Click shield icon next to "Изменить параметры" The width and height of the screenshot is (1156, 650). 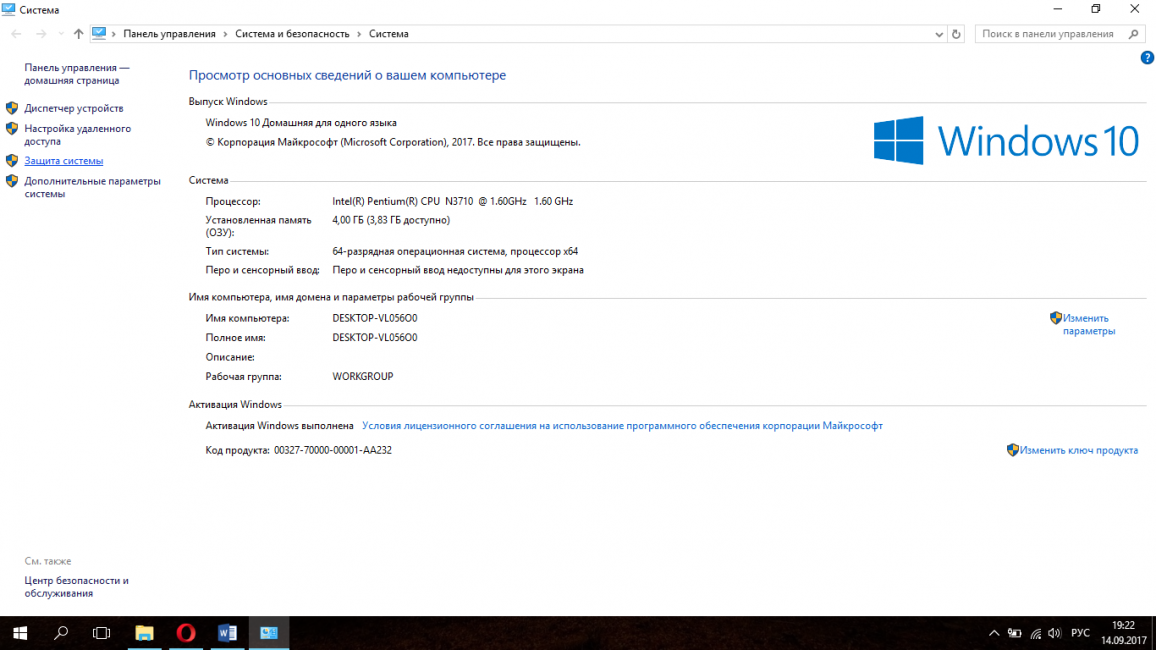[x=1056, y=318]
